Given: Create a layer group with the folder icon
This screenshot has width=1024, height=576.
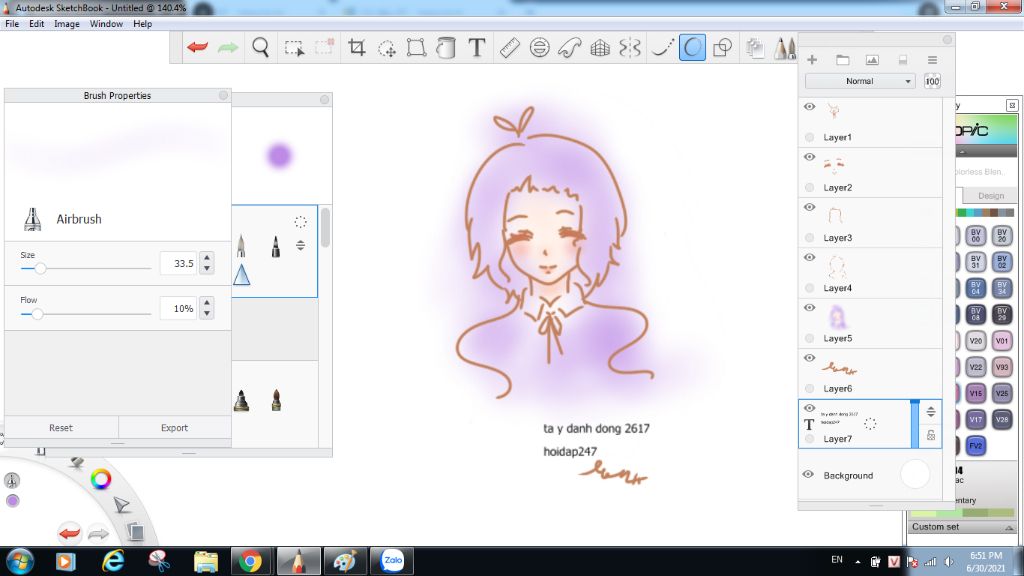Looking at the screenshot, I should click(842, 60).
